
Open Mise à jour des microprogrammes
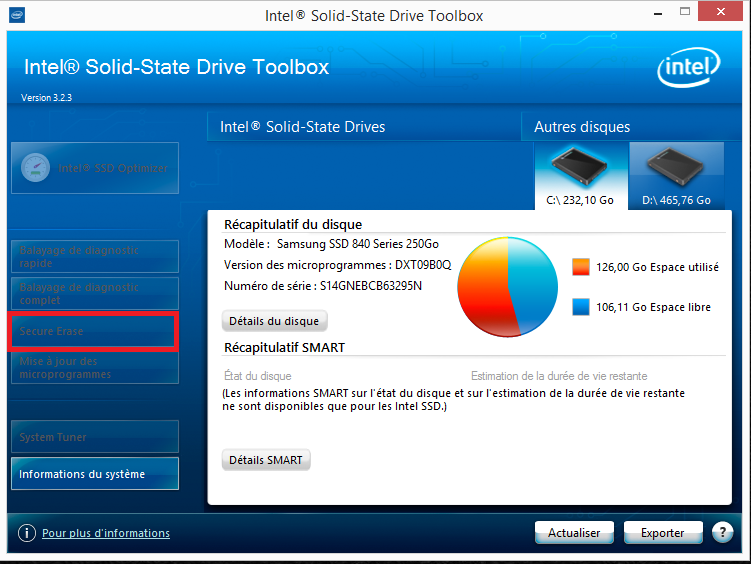[x=95, y=368]
